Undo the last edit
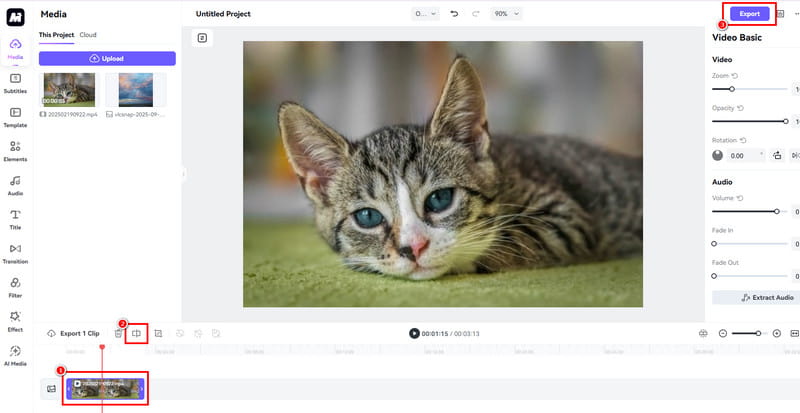800x413 pixels. tap(454, 14)
